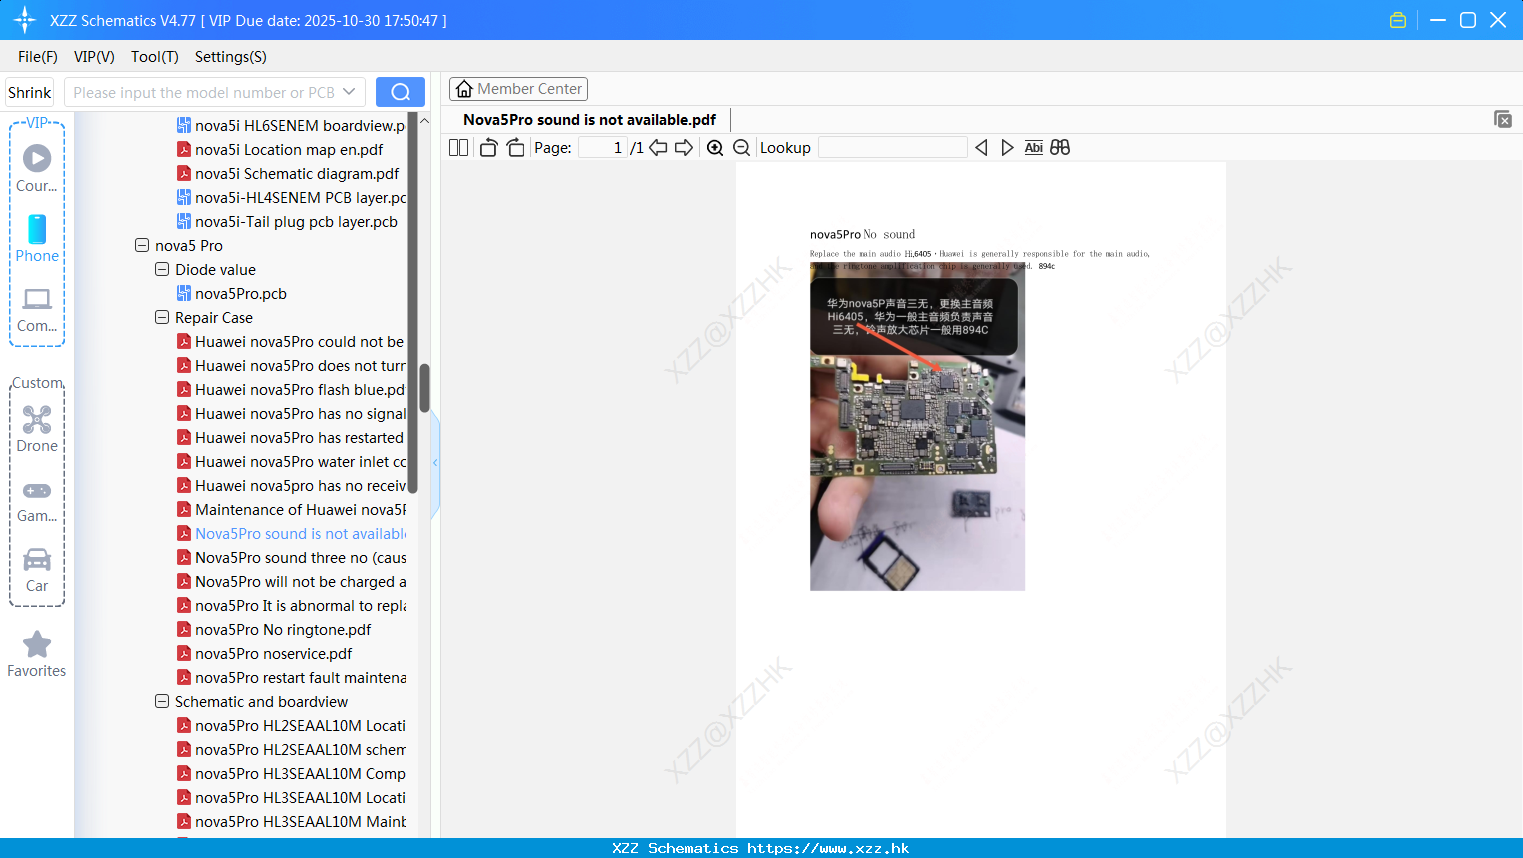Rotate page clockwise
Viewport: 1523px width, 858px height.
click(515, 147)
